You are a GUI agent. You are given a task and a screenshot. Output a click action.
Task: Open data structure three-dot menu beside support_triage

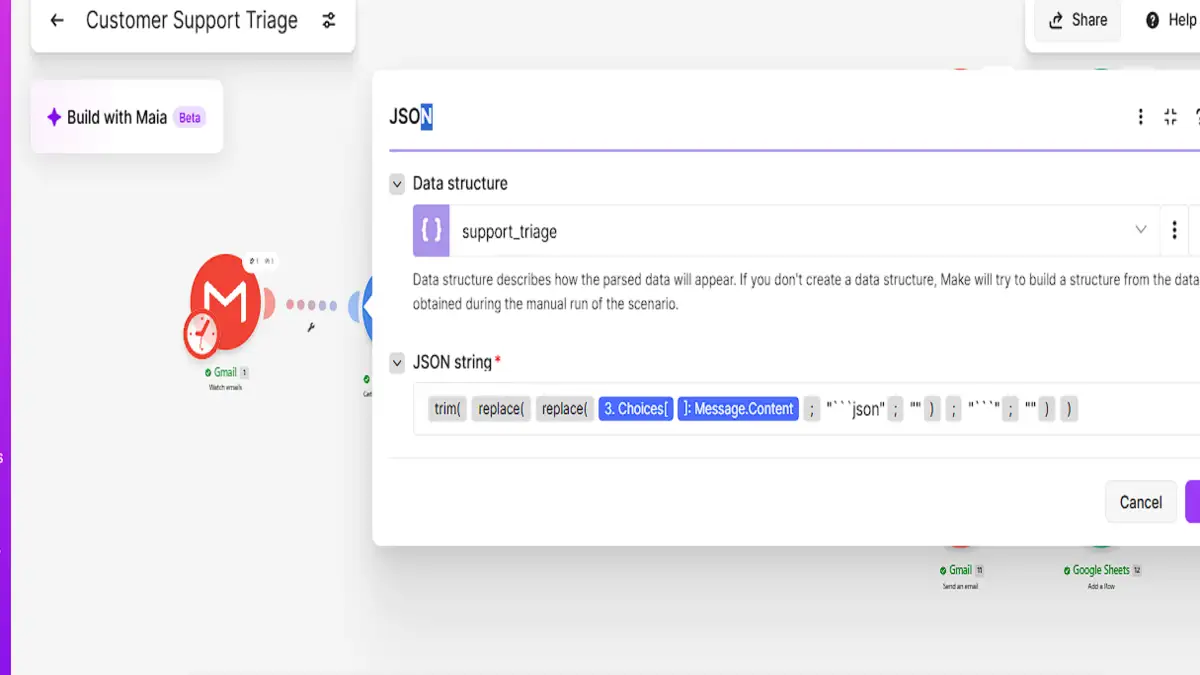pyautogui.click(x=1174, y=231)
